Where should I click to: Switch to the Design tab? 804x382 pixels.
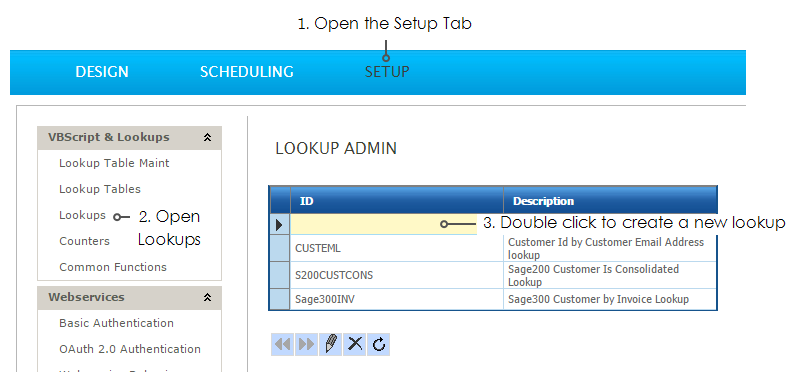click(102, 72)
